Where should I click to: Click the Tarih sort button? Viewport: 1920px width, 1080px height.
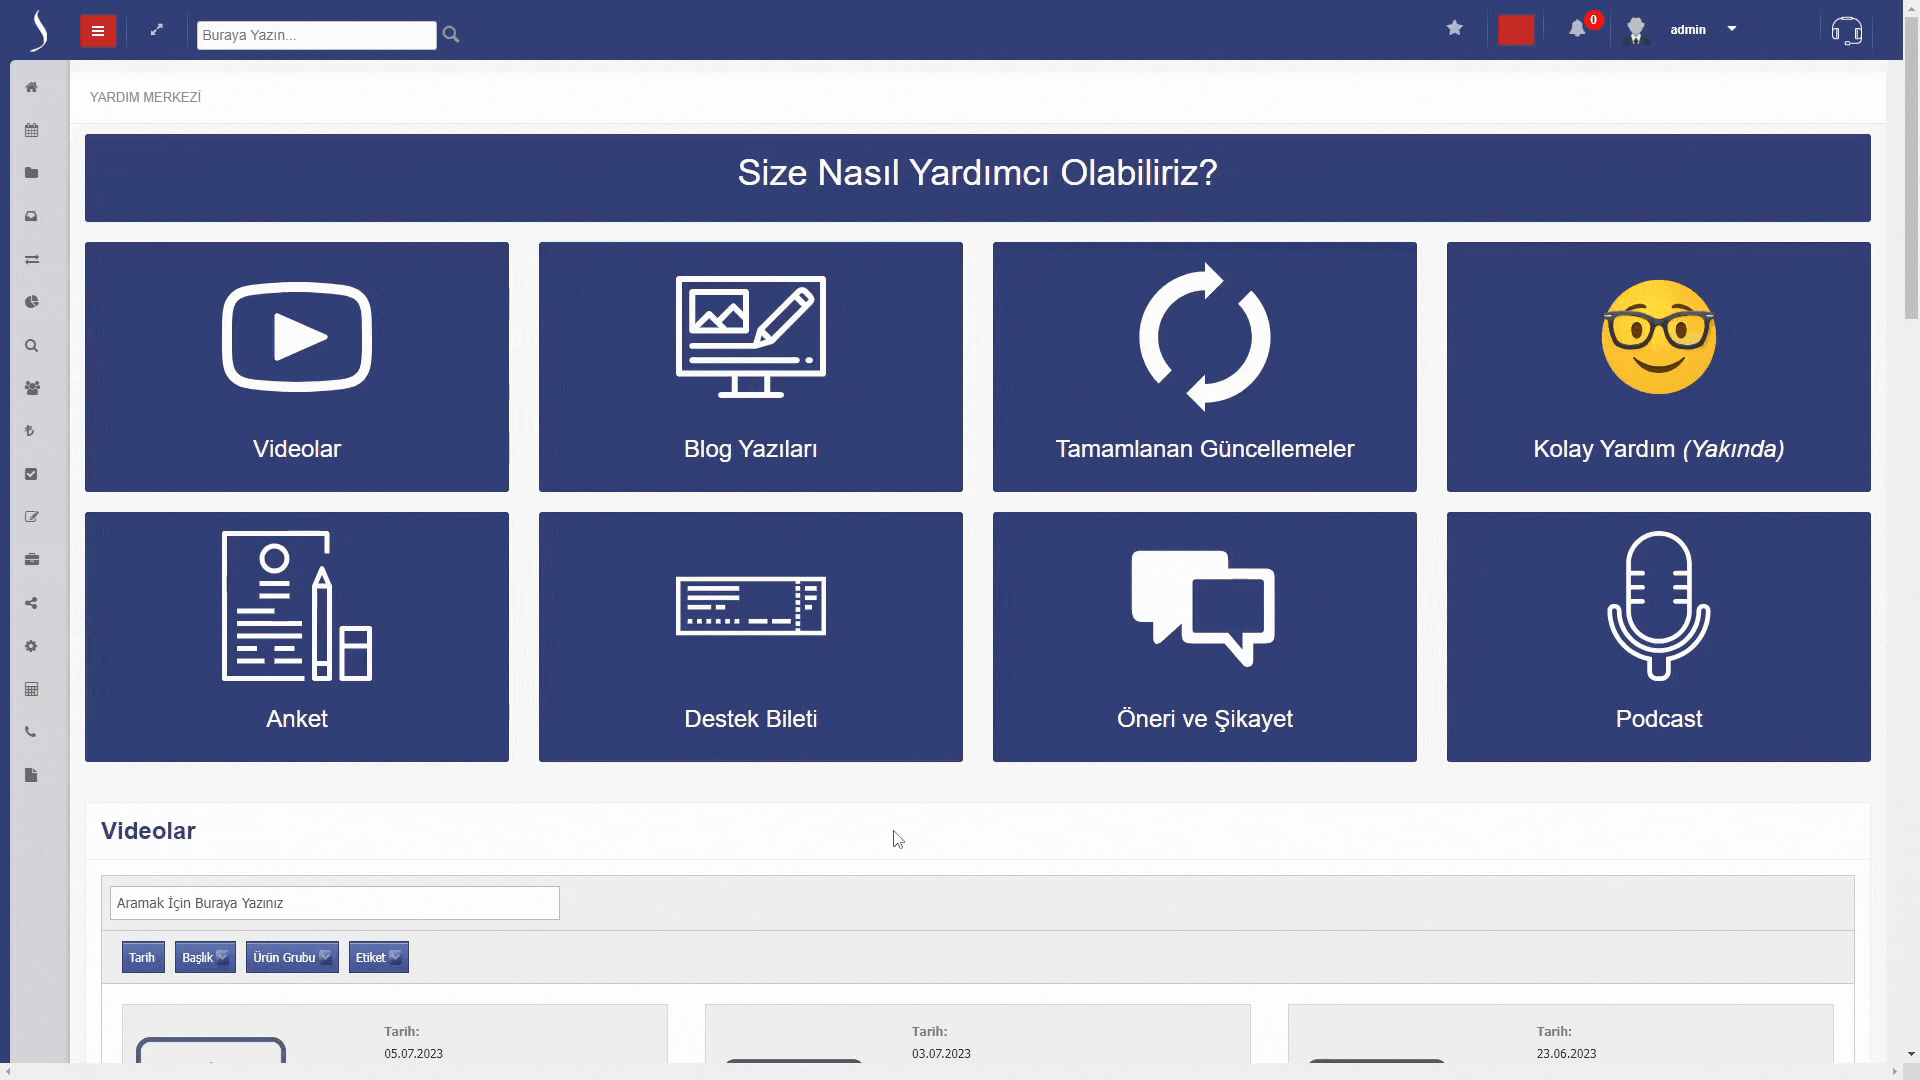142,957
